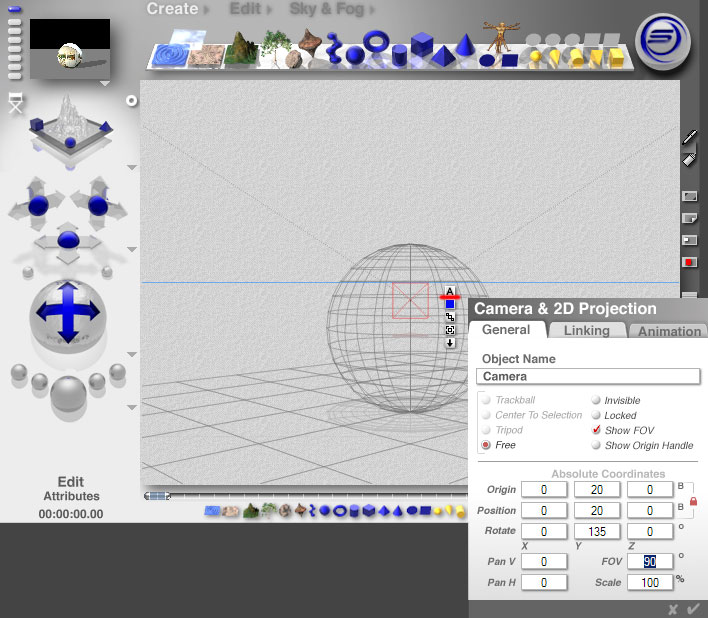This screenshot has height=618, width=708.
Task: Confirm camera settings with the checkmark
Action: [692, 608]
